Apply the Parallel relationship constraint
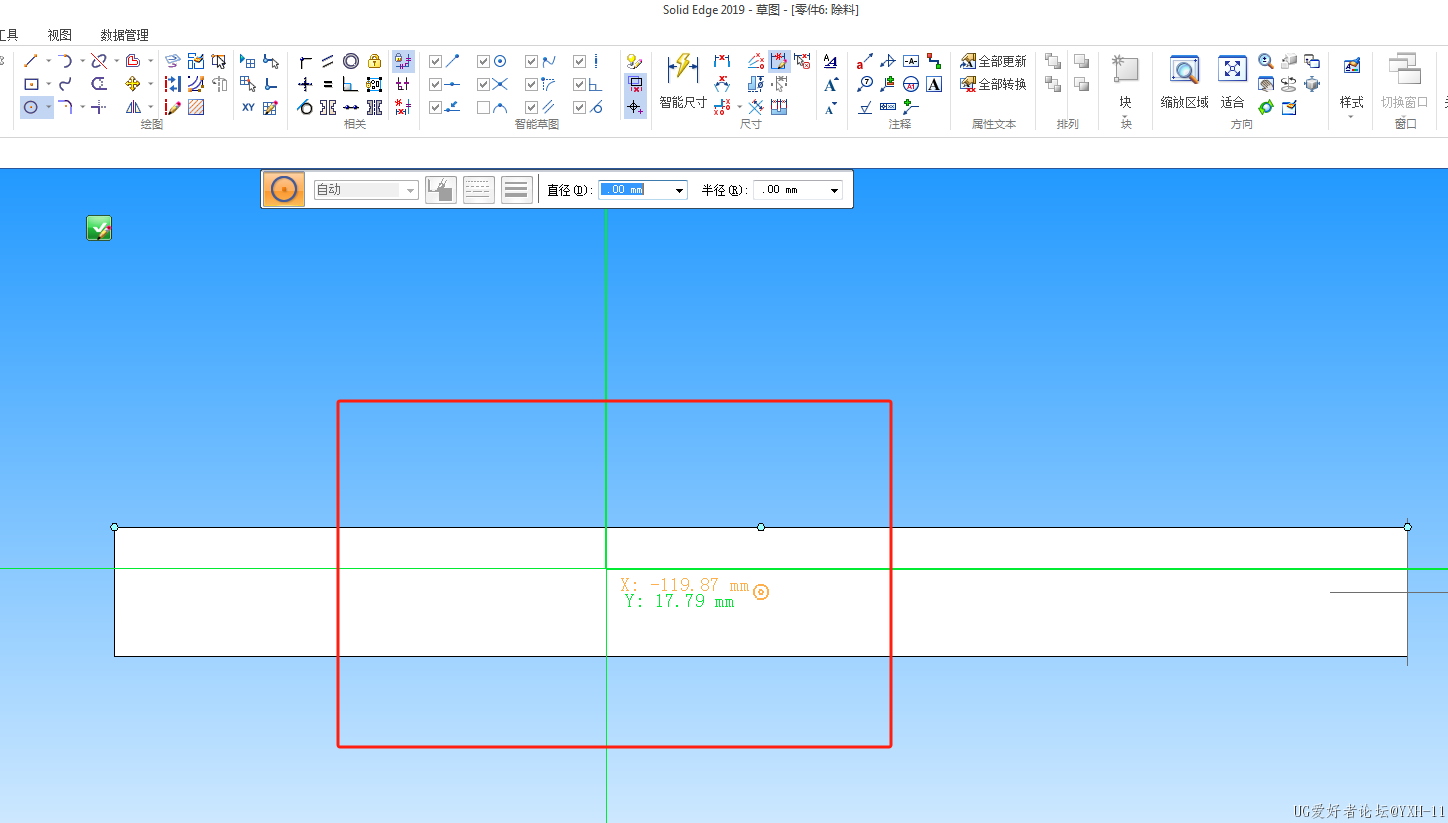 [x=328, y=61]
